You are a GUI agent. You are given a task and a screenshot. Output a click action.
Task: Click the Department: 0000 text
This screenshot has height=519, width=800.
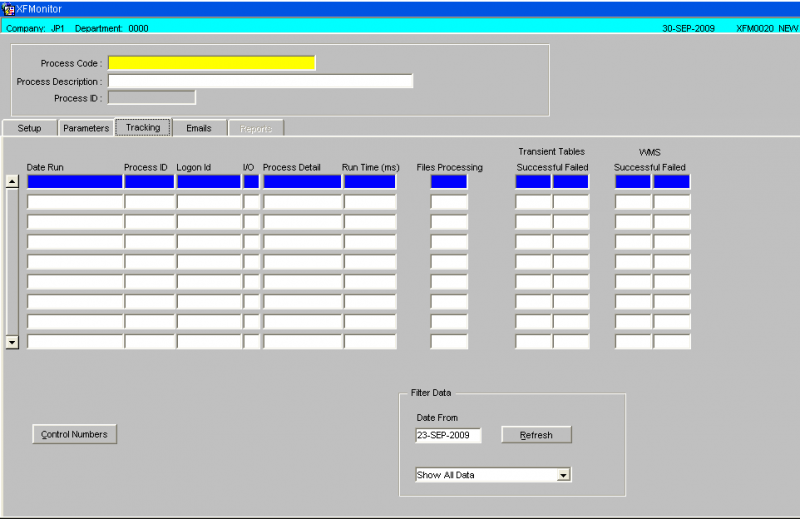click(112, 29)
